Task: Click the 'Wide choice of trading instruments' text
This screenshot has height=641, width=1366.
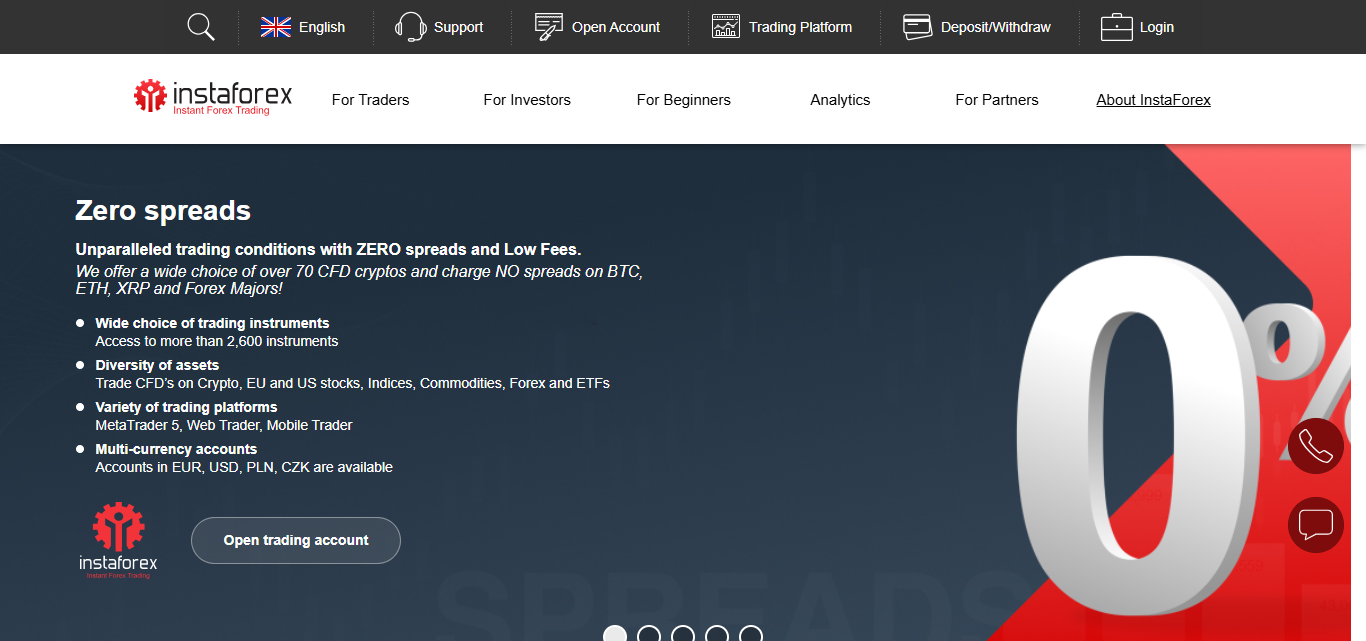Action: point(212,323)
